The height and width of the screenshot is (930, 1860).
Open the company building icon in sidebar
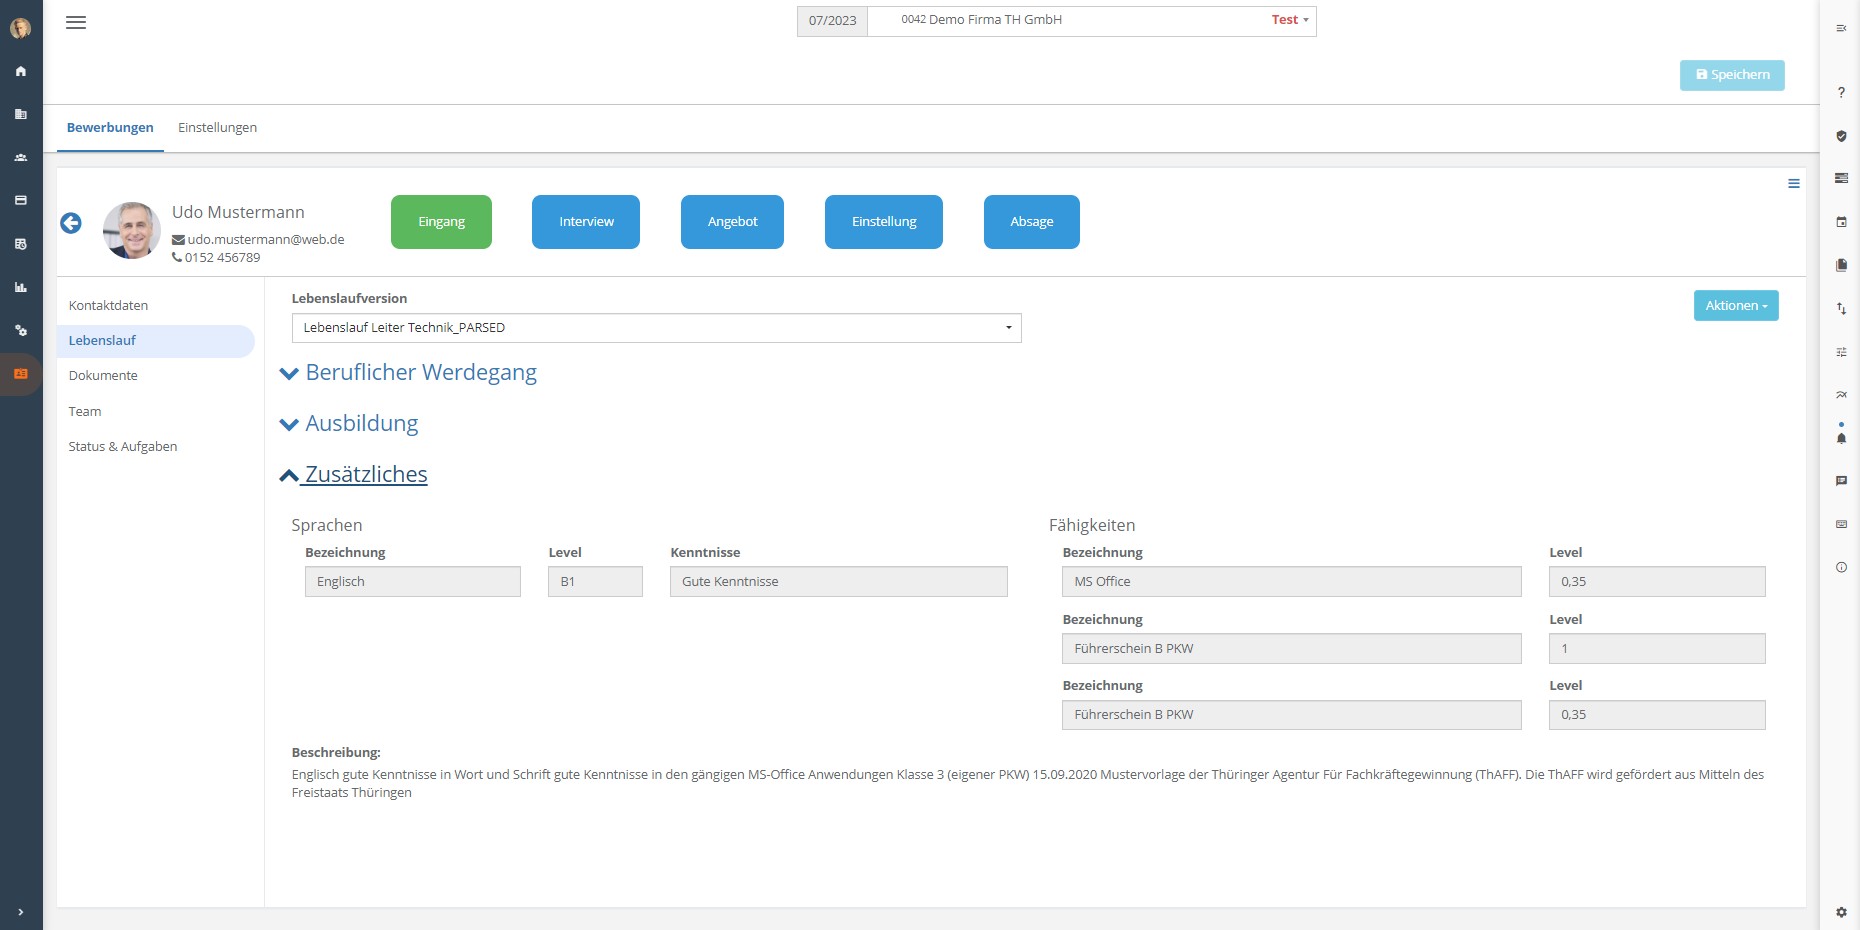(21, 114)
